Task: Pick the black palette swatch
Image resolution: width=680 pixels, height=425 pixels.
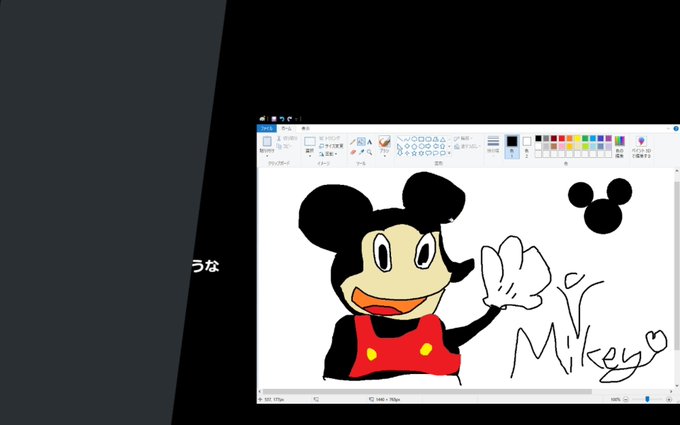Action: click(538, 138)
